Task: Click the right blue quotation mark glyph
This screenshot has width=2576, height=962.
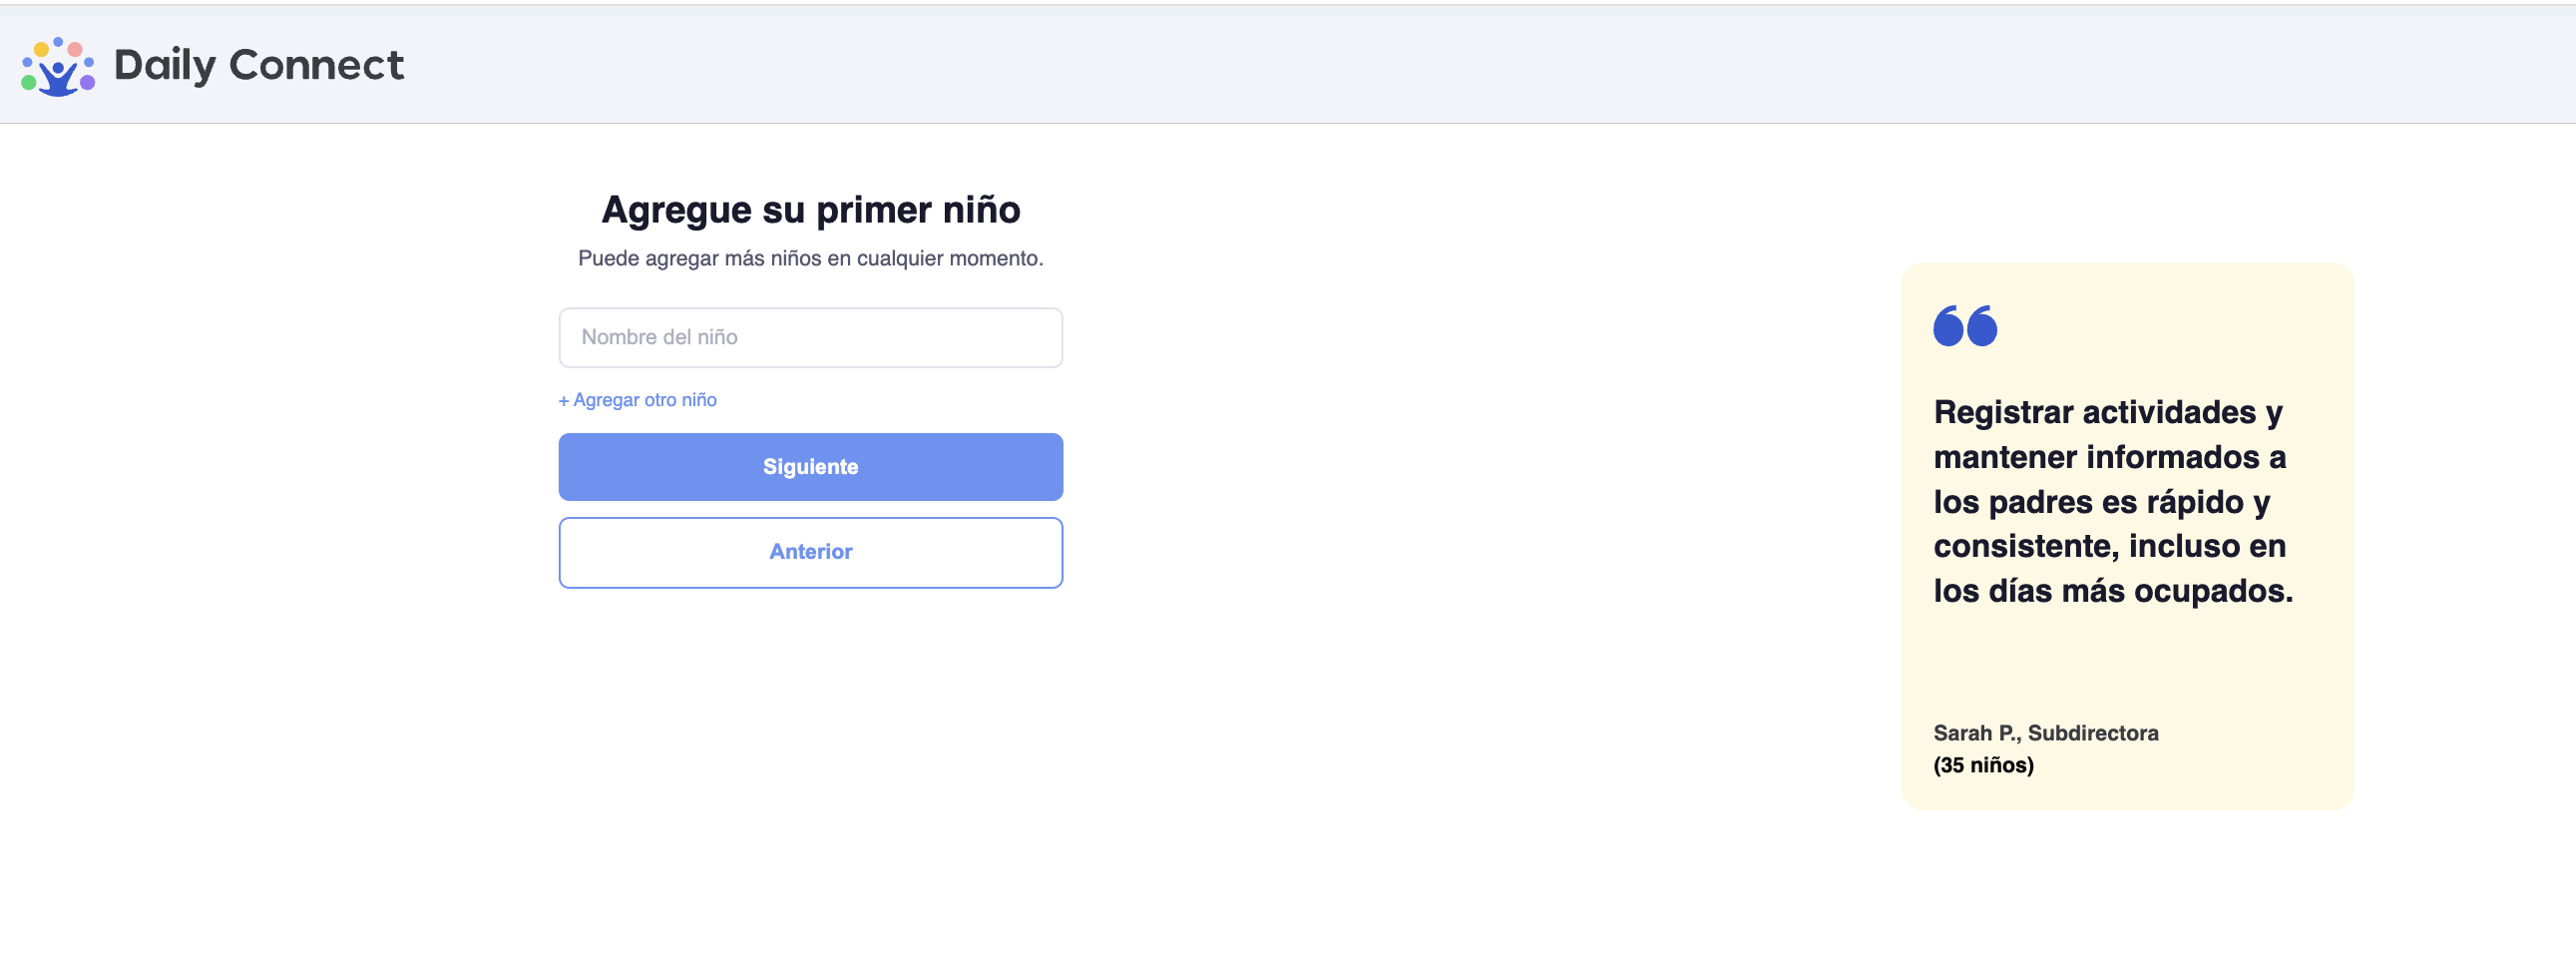Action: 1982,326
